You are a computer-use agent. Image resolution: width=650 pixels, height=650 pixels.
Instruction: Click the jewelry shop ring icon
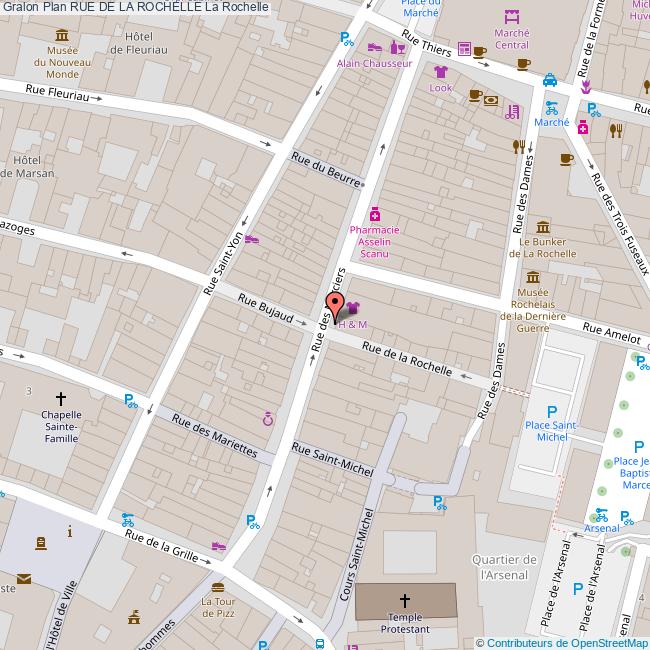click(267, 417)
